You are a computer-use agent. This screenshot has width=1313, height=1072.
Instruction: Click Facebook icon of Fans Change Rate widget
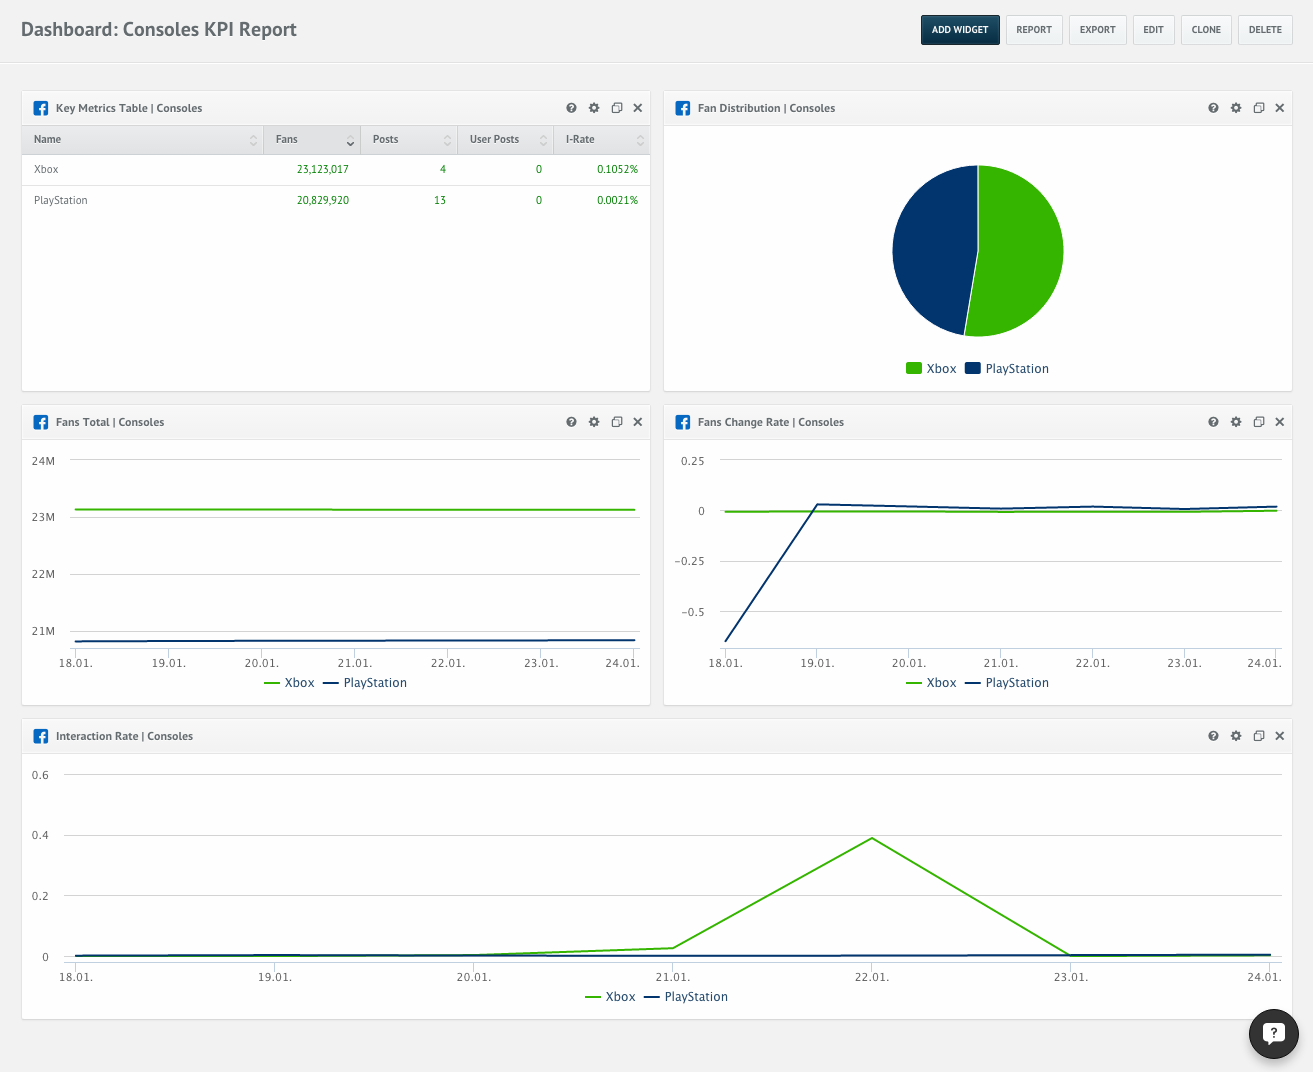[683, 422]
